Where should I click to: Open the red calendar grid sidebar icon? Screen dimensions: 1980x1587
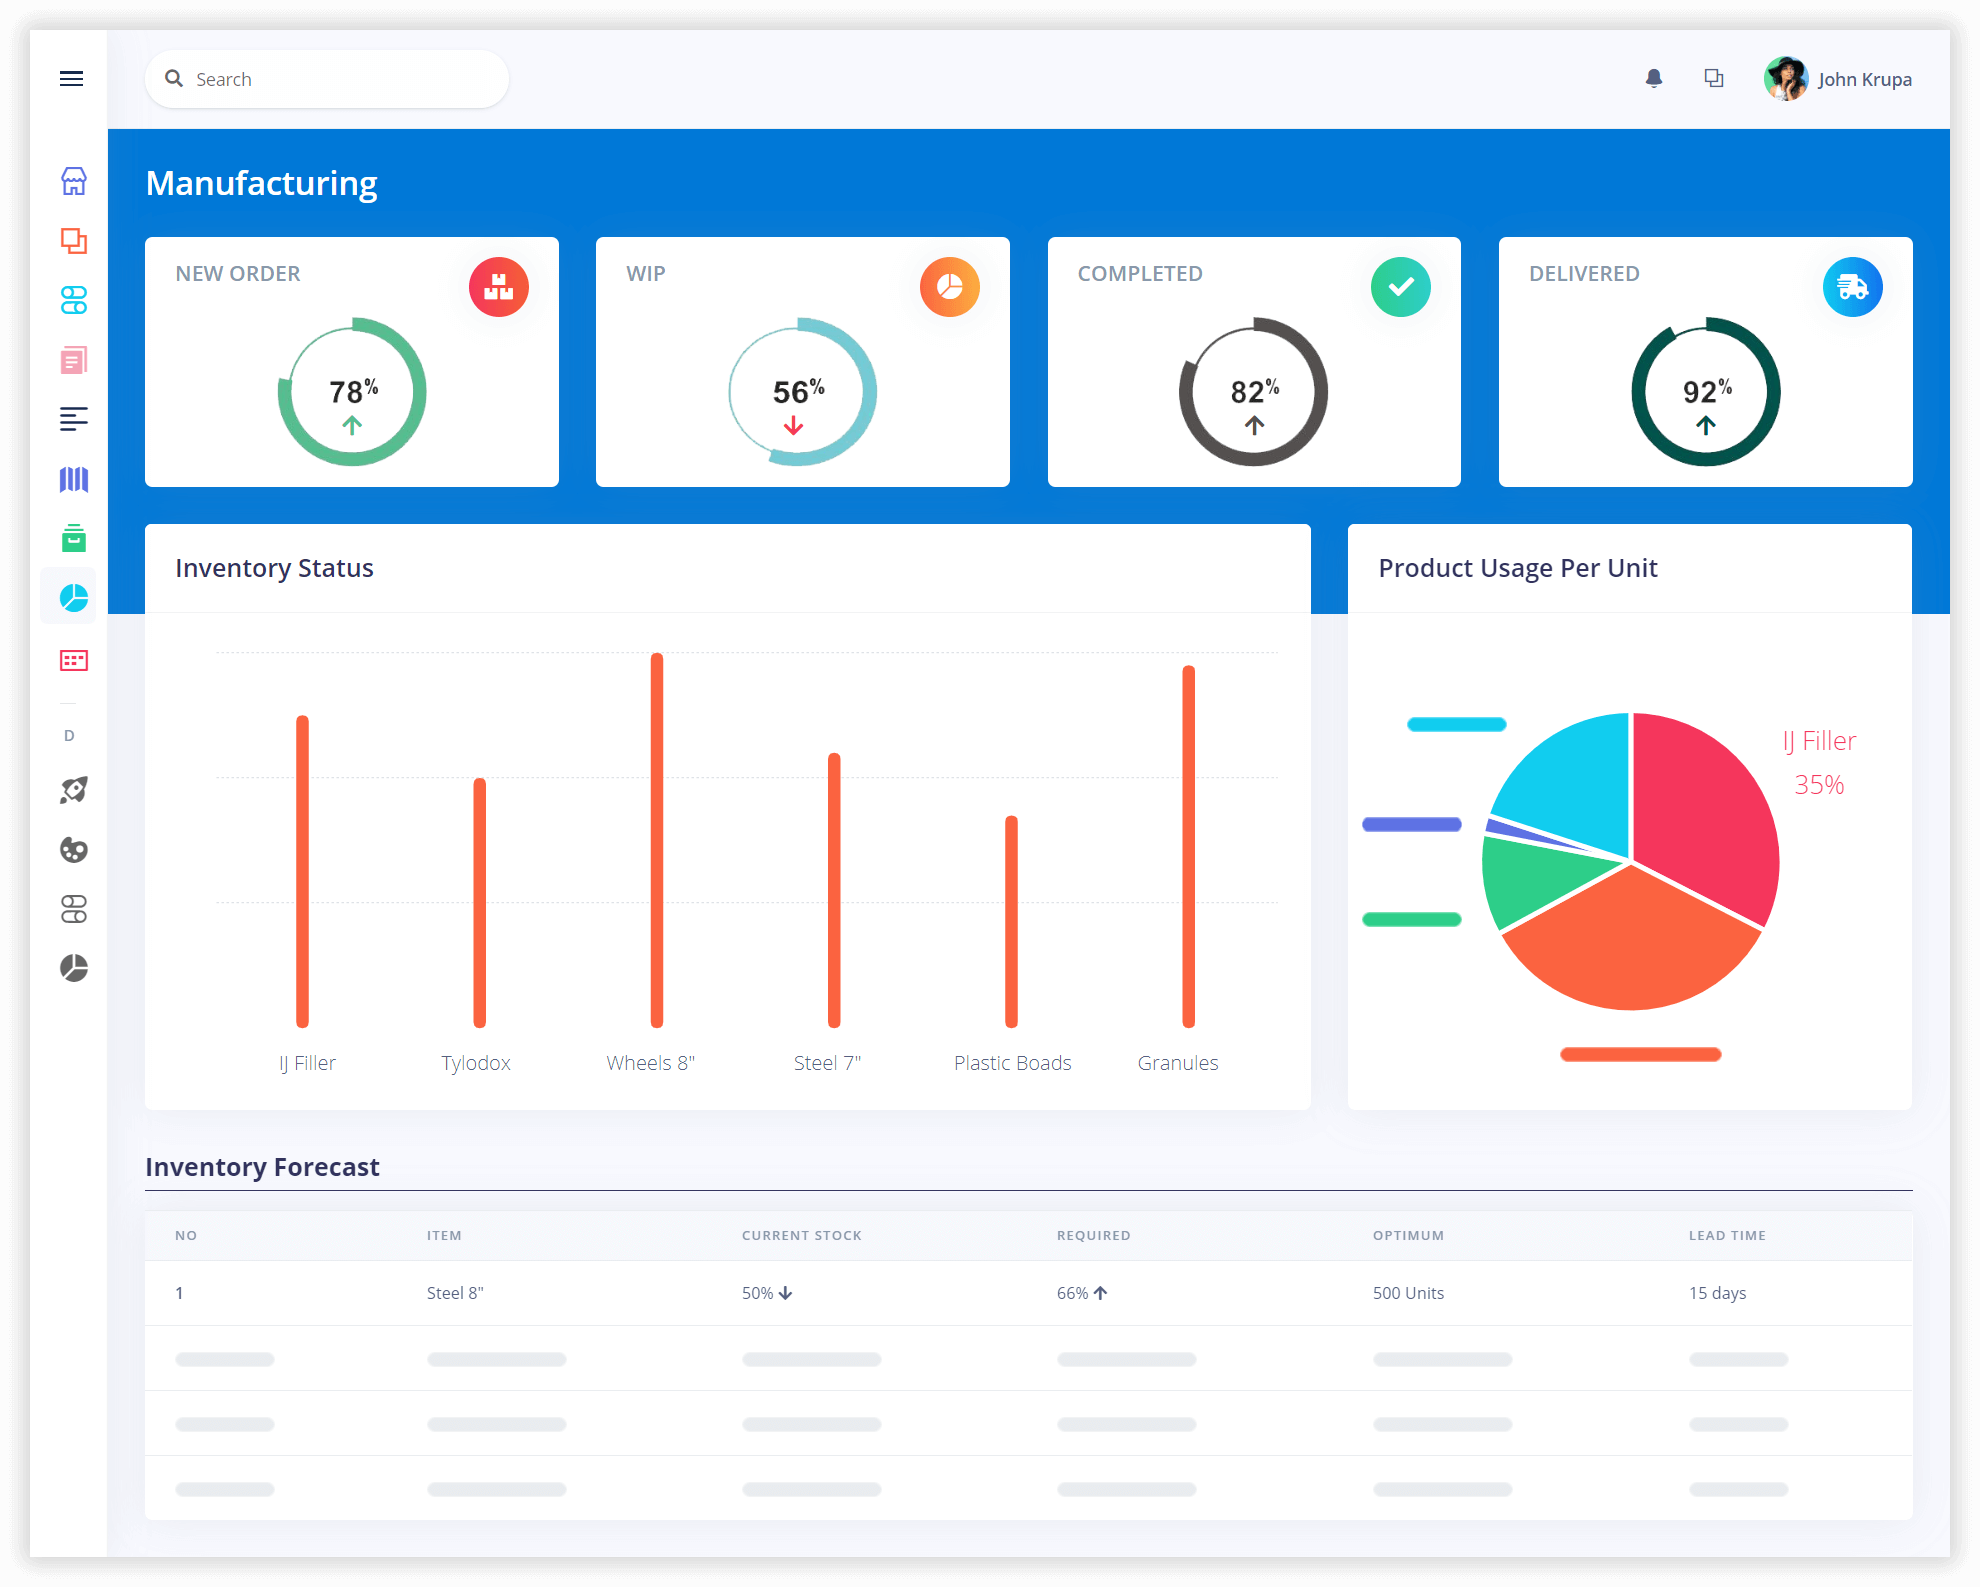point(74,660)
